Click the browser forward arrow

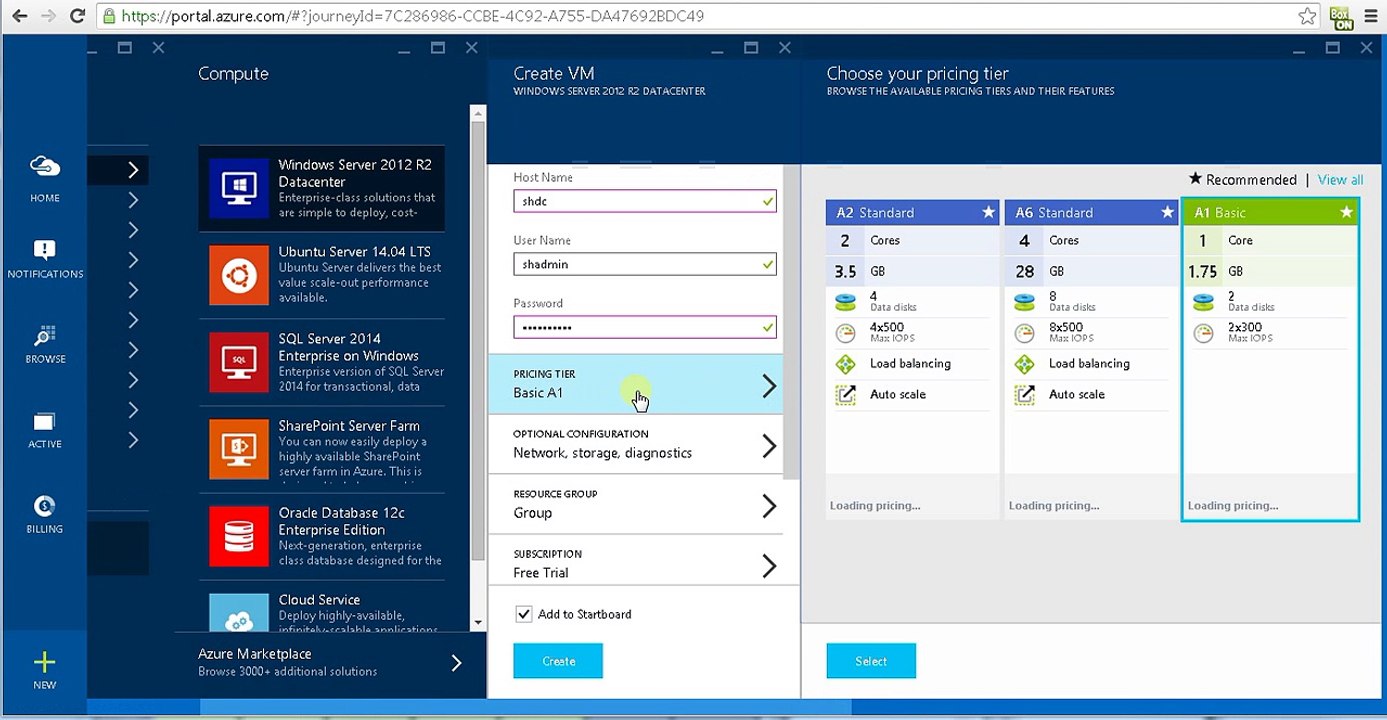pos(48,17)
